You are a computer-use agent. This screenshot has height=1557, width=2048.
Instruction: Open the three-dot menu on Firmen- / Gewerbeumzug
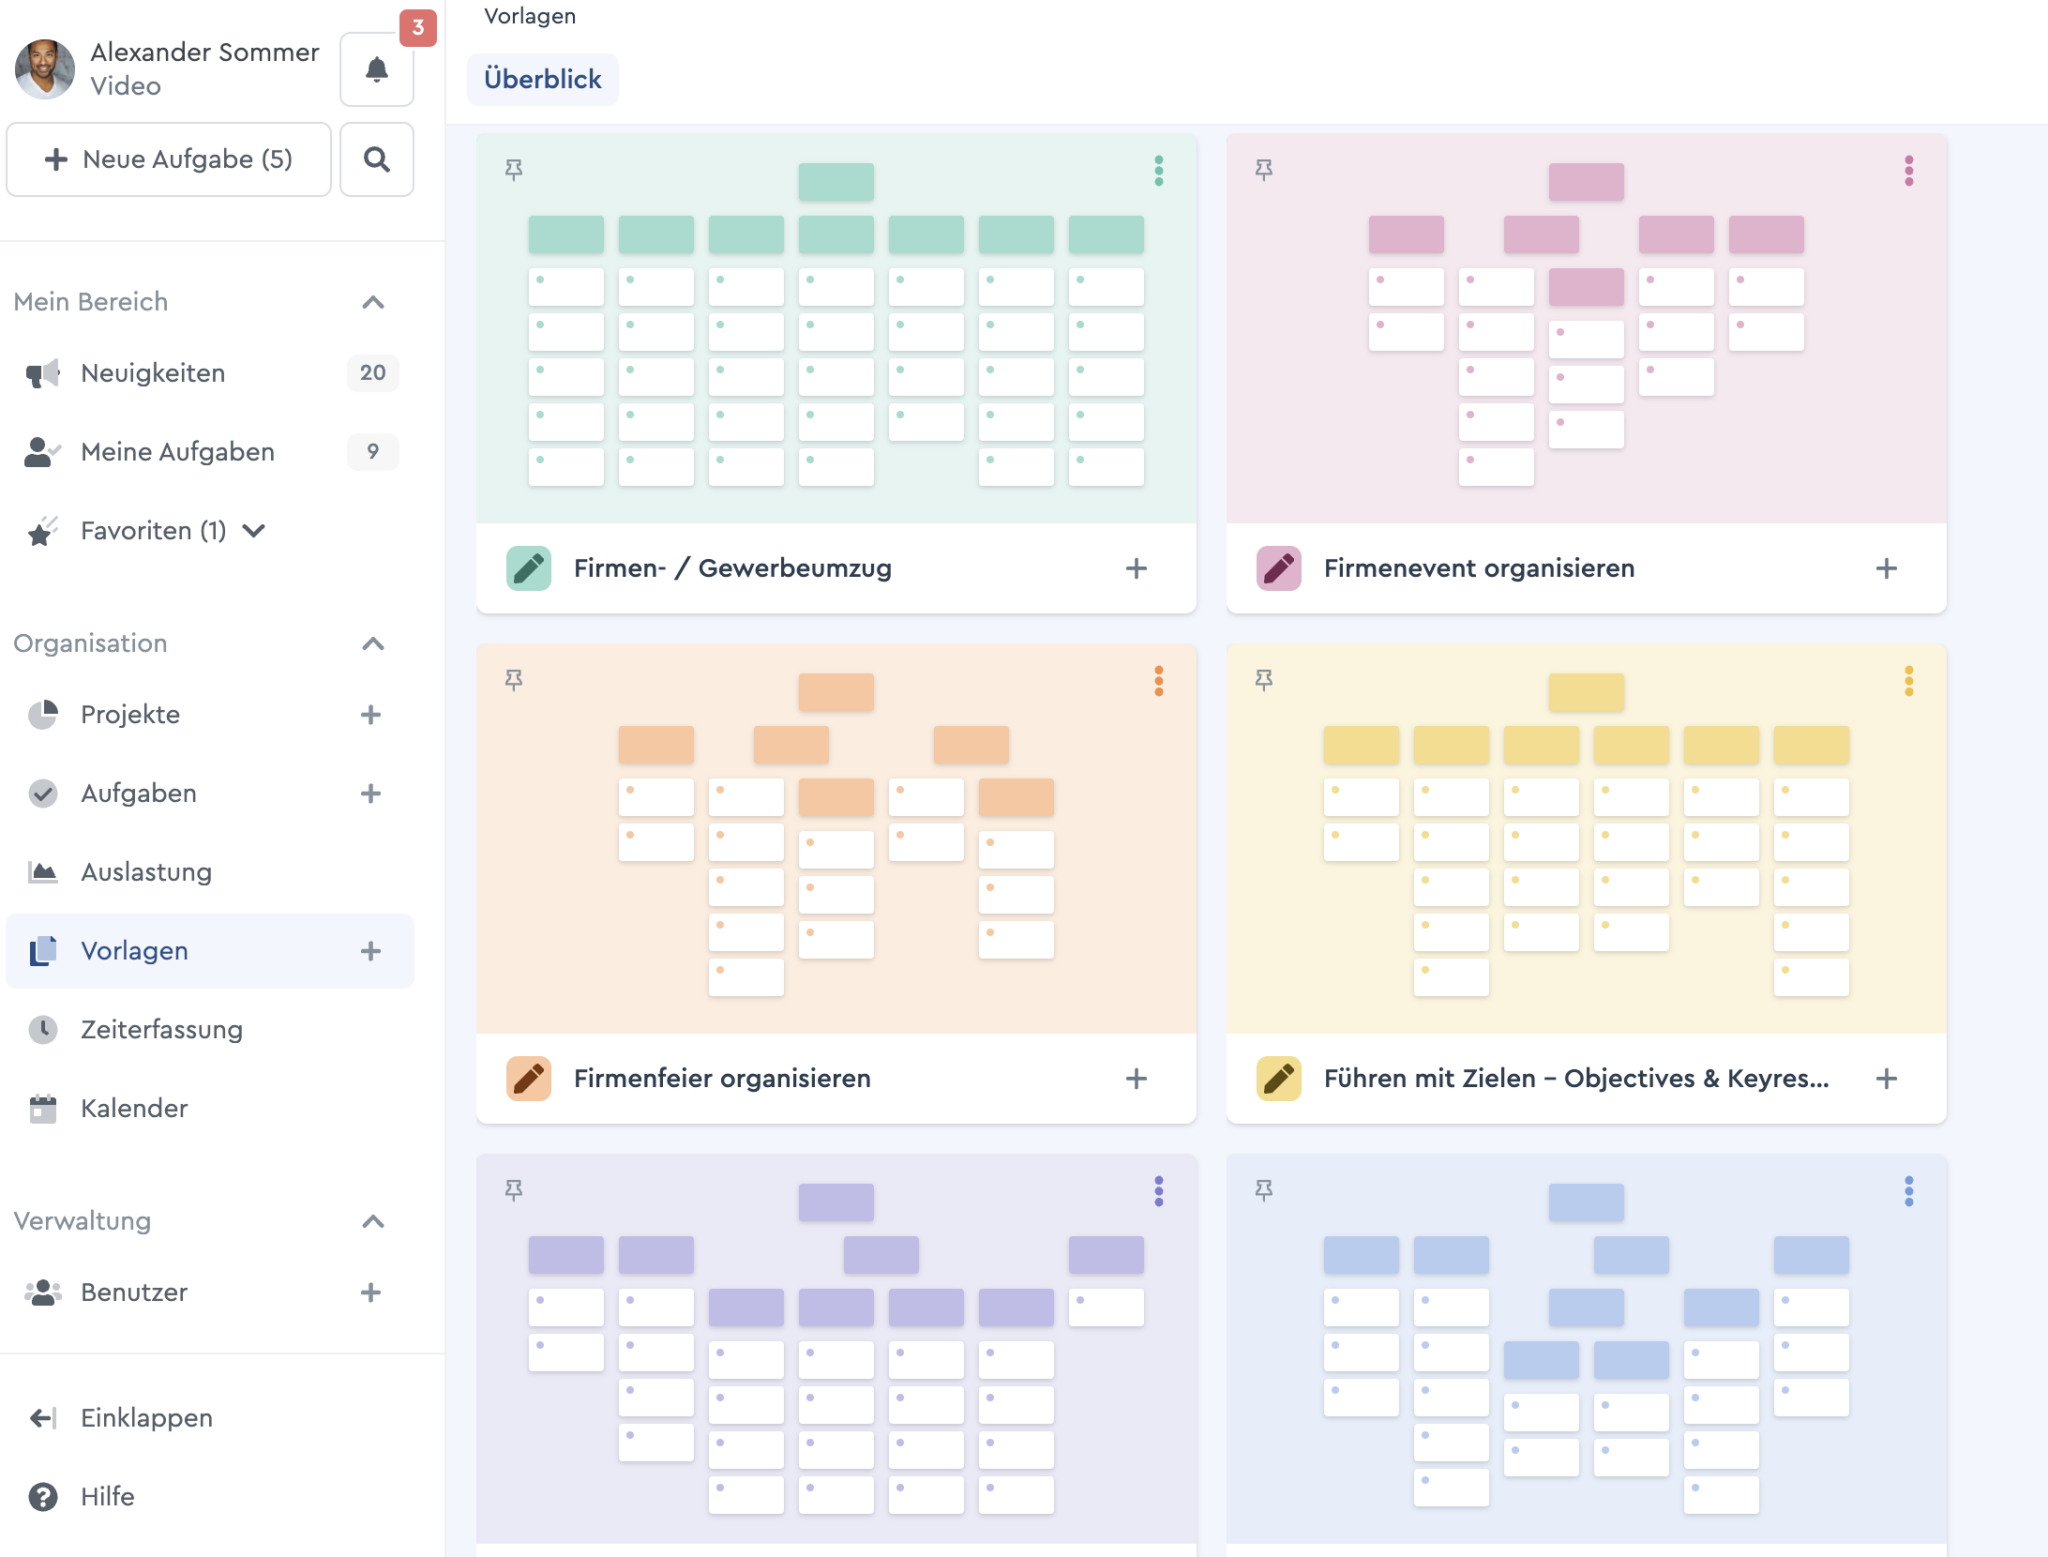tap(1158, 171)
